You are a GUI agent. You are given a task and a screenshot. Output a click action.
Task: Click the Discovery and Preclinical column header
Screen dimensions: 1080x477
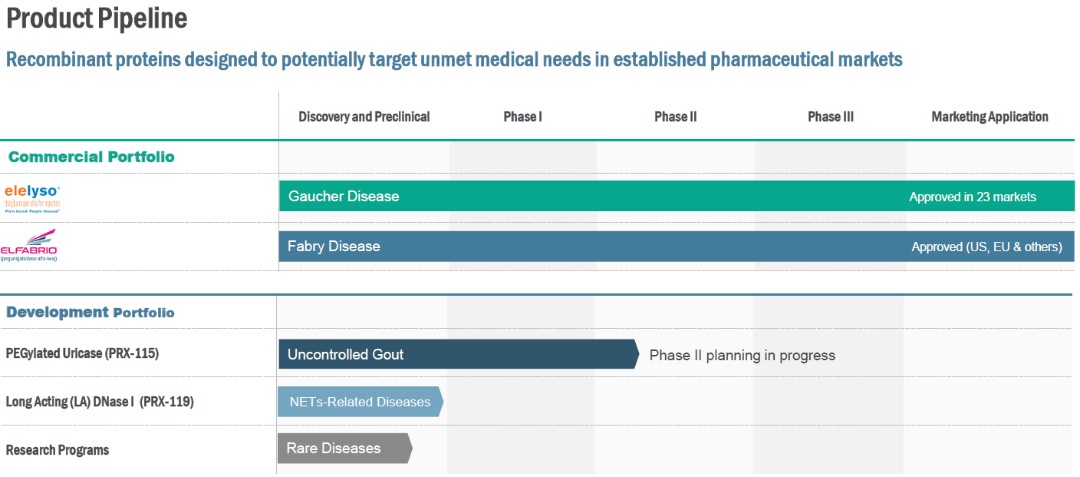[x=364, y=117]
